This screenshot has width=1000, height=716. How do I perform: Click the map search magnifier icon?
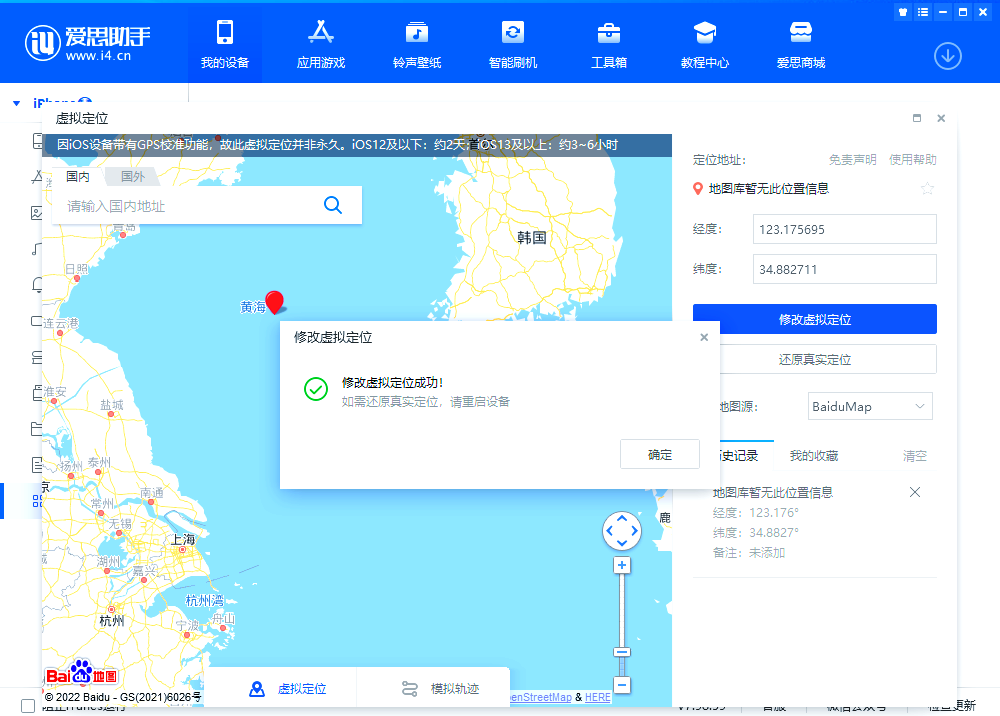333,206
